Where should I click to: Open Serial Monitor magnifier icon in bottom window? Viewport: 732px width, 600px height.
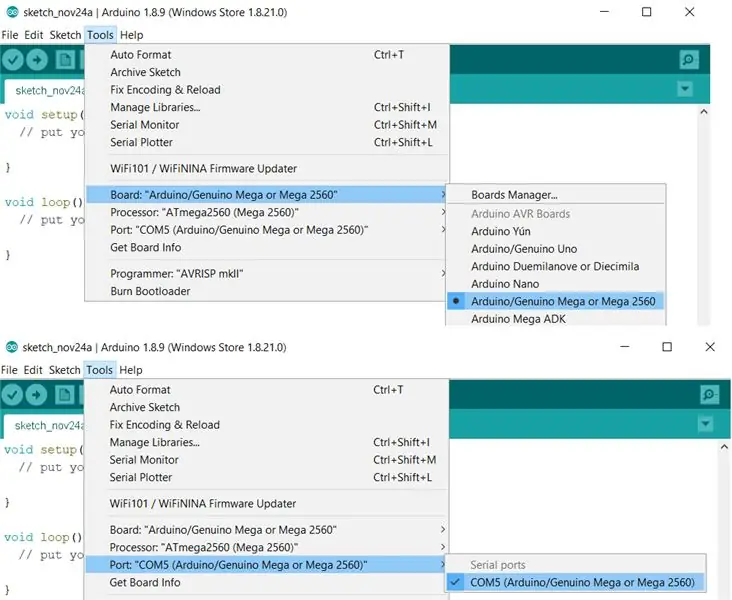coord(710,395)
